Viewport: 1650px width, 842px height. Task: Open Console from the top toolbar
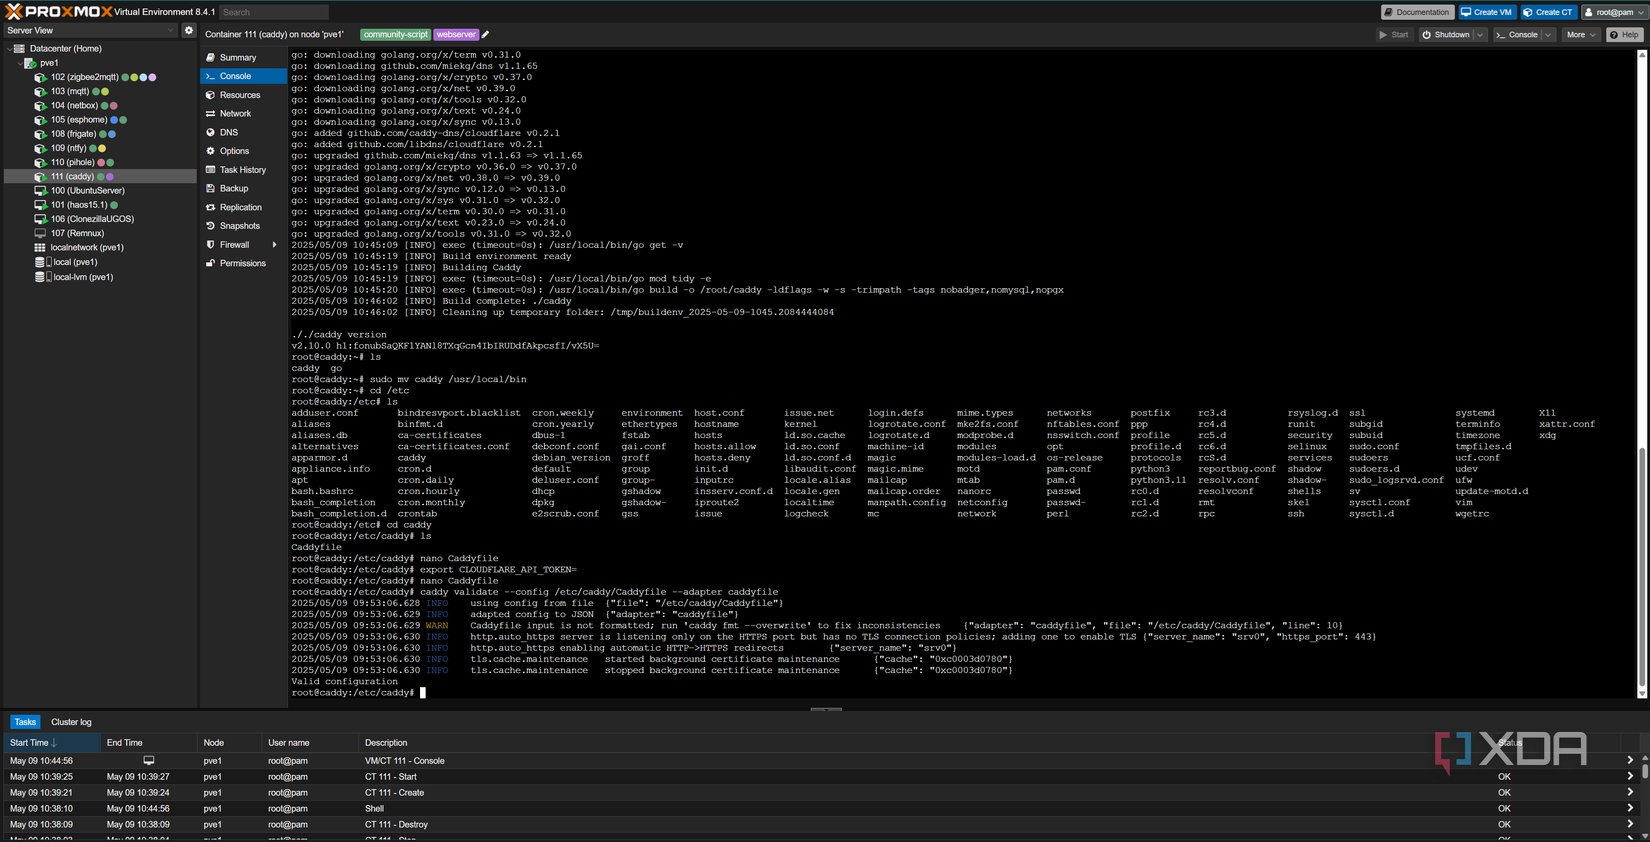pos(1517,35)
